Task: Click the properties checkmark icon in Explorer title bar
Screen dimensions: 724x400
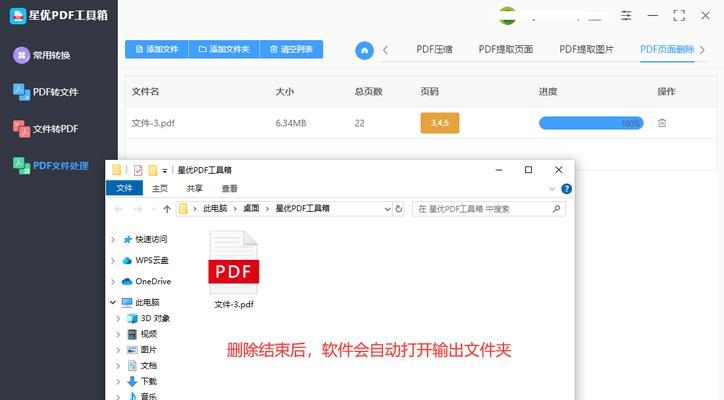Action: 138,170
